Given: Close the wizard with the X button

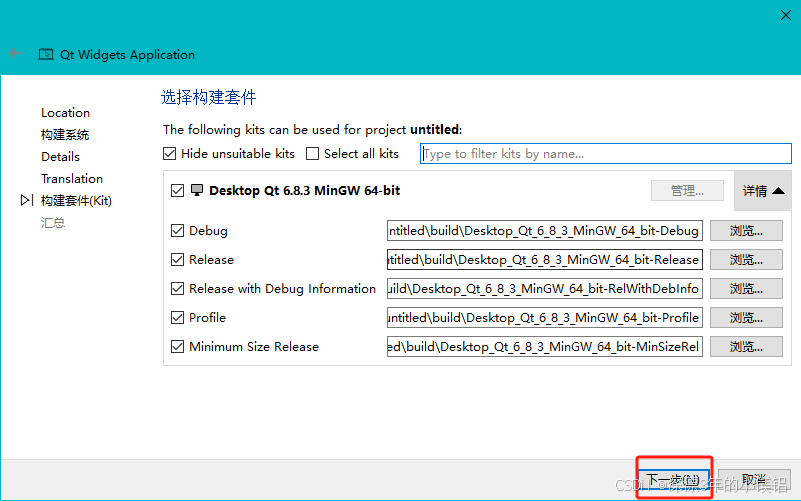Looking at the screenshot, I should 786,15.
